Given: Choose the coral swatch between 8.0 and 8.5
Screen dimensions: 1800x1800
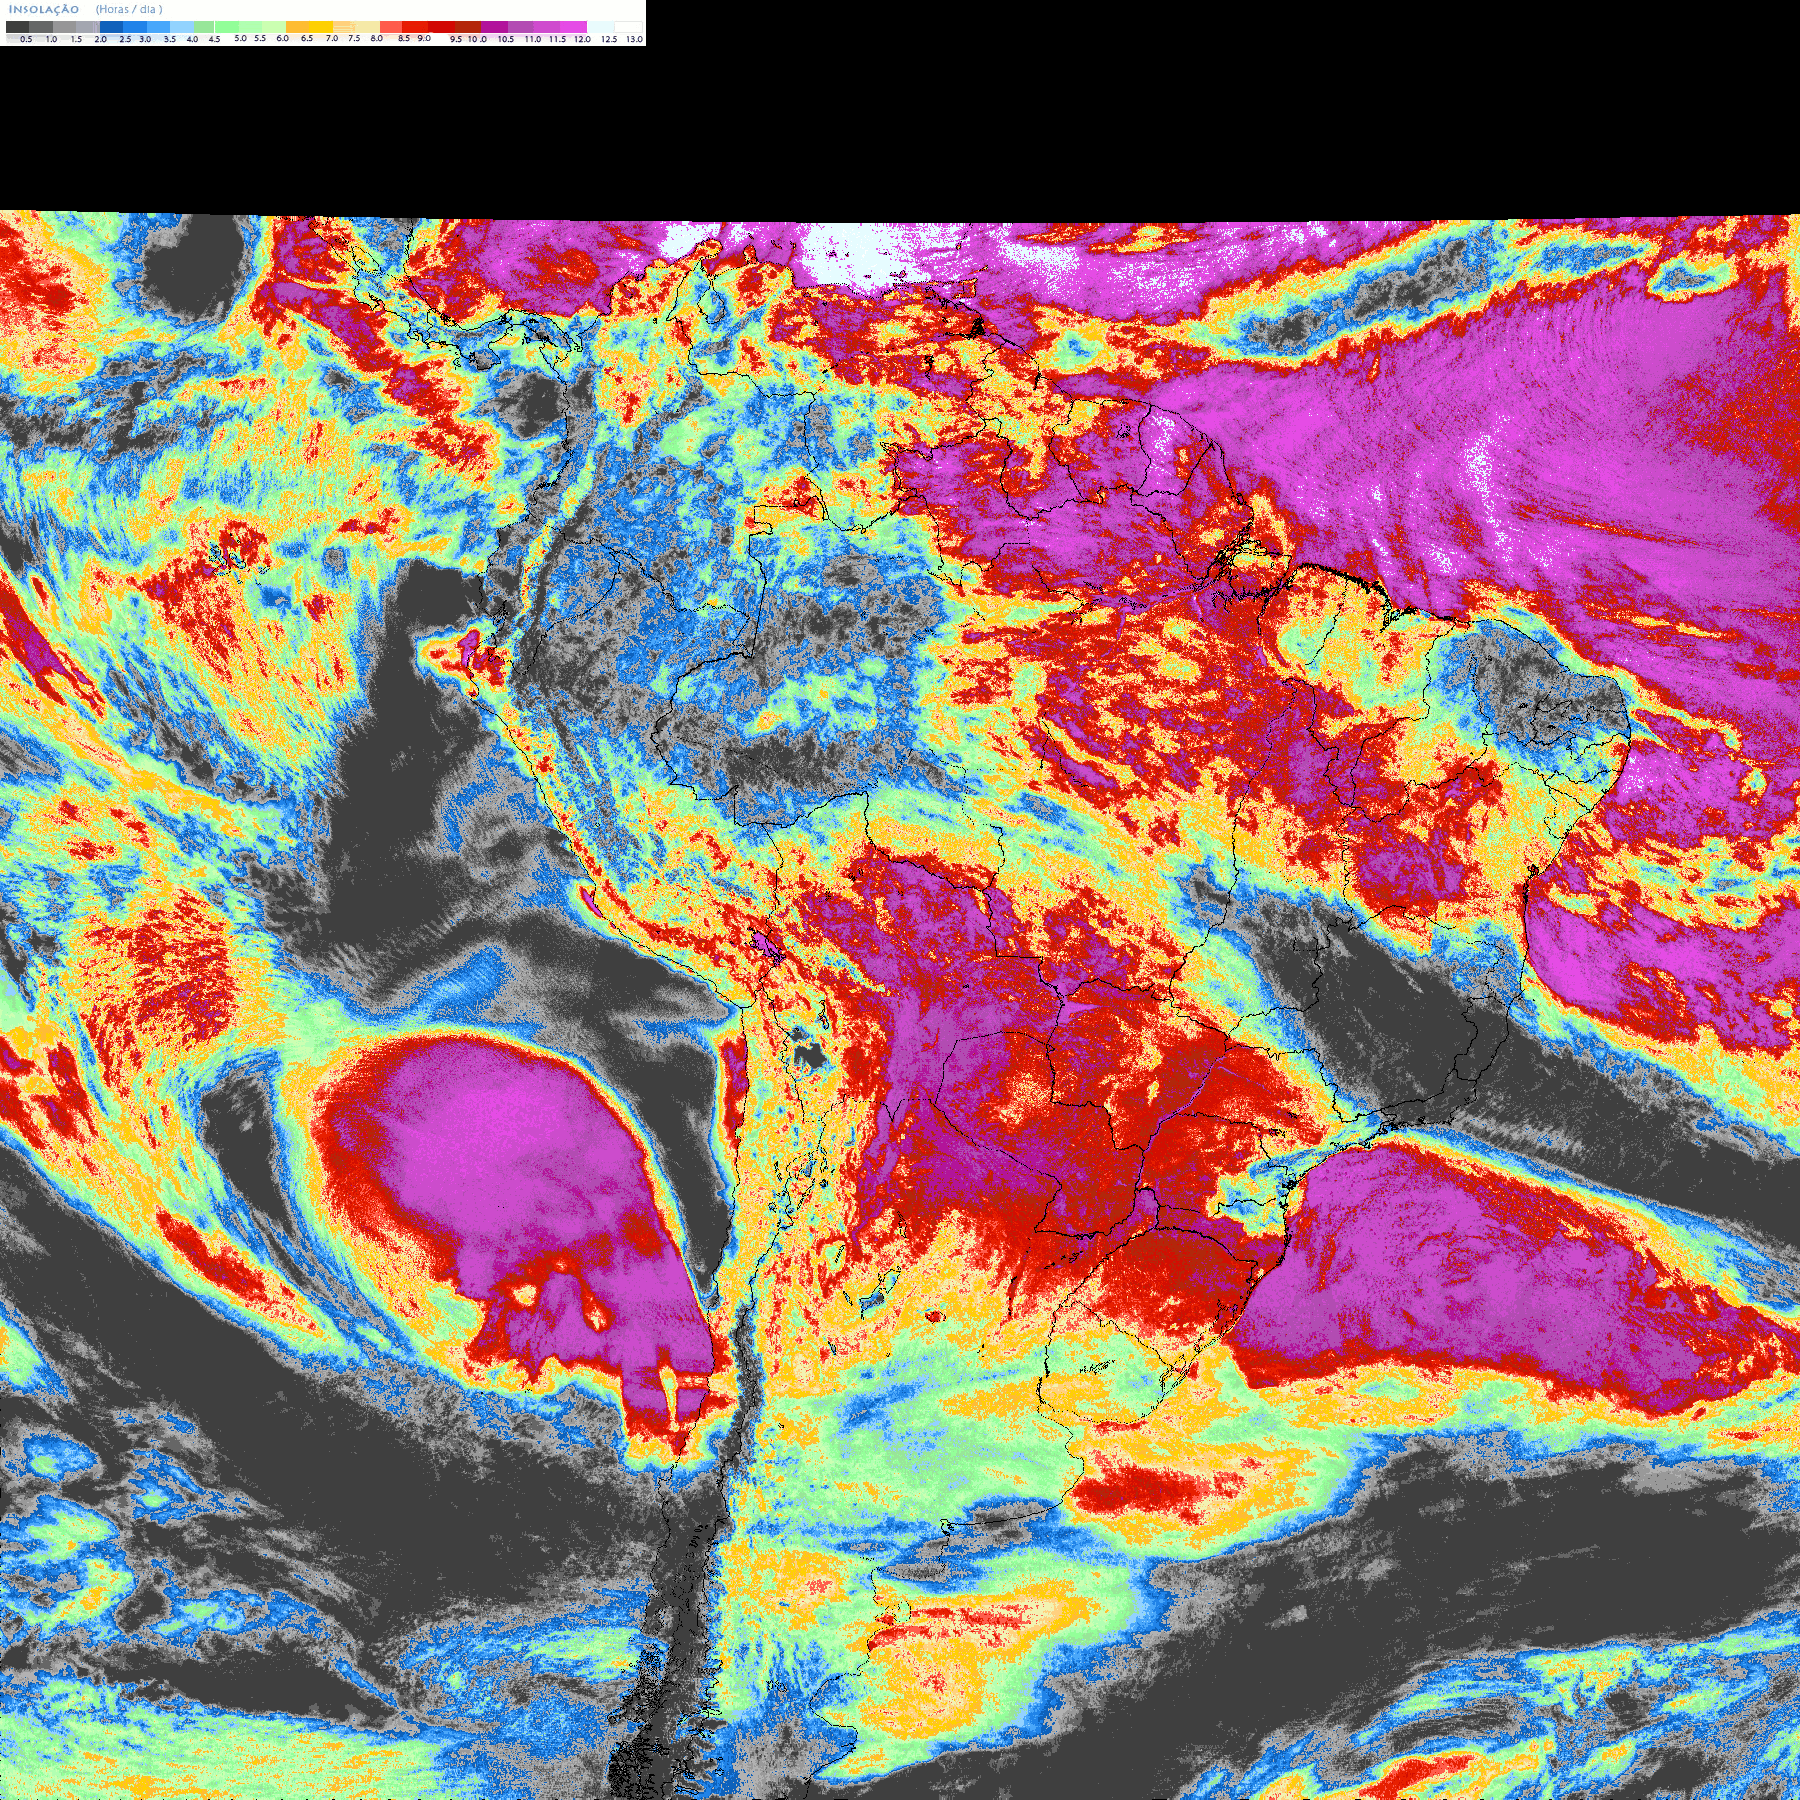Looking at the screenshot, I should [391, 27].
